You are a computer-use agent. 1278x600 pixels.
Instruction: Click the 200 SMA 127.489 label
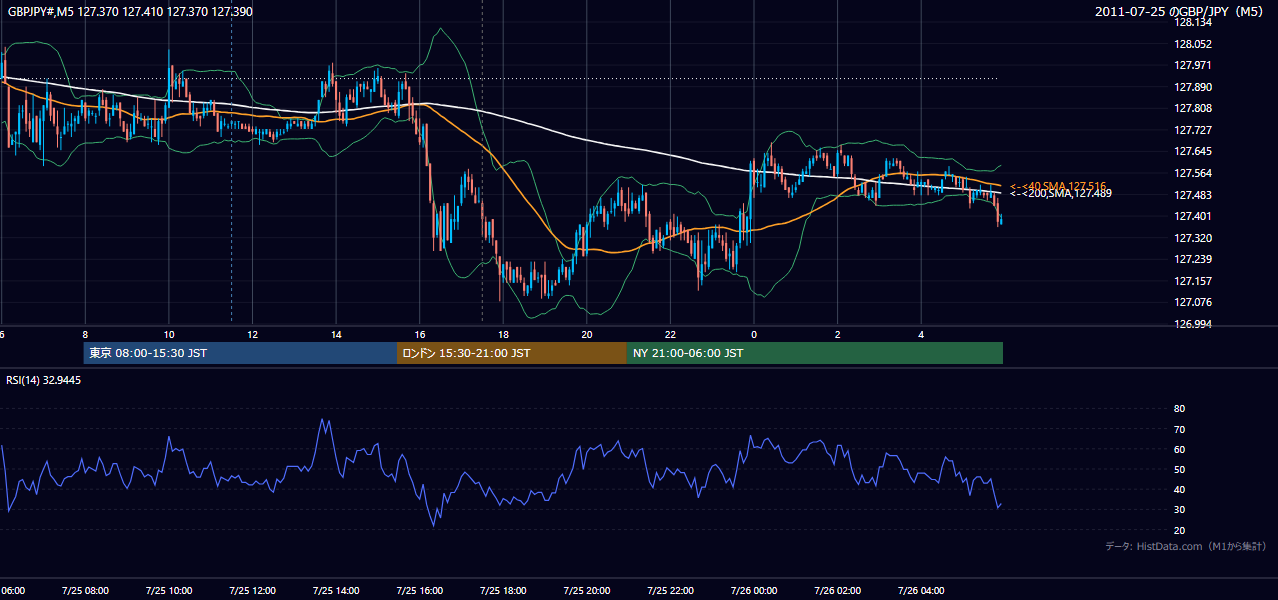coord(1060,194)
